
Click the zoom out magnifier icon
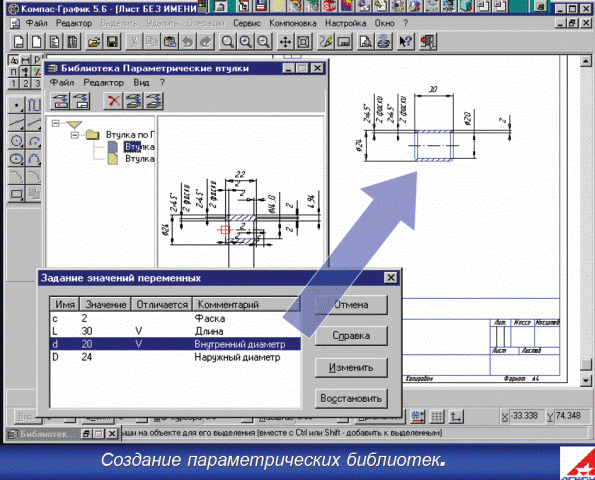click(263, 41)
